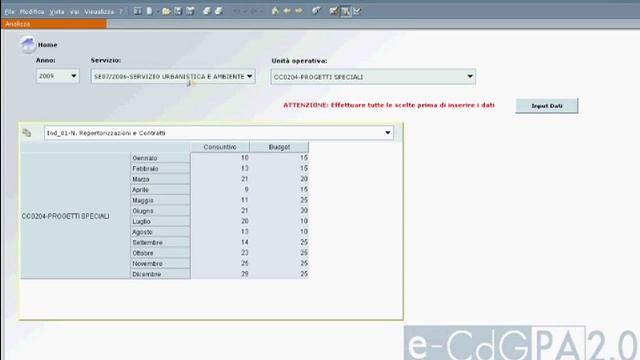Click the CC0204-PROGETTI SPECIALI row group cell

pos(75,216)
